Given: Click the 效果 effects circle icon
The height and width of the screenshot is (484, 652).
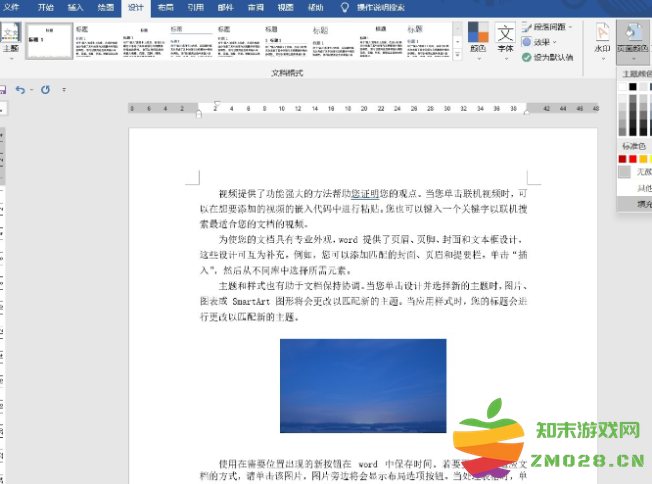Looking at the screenshot, I should [x=526, y=42].
